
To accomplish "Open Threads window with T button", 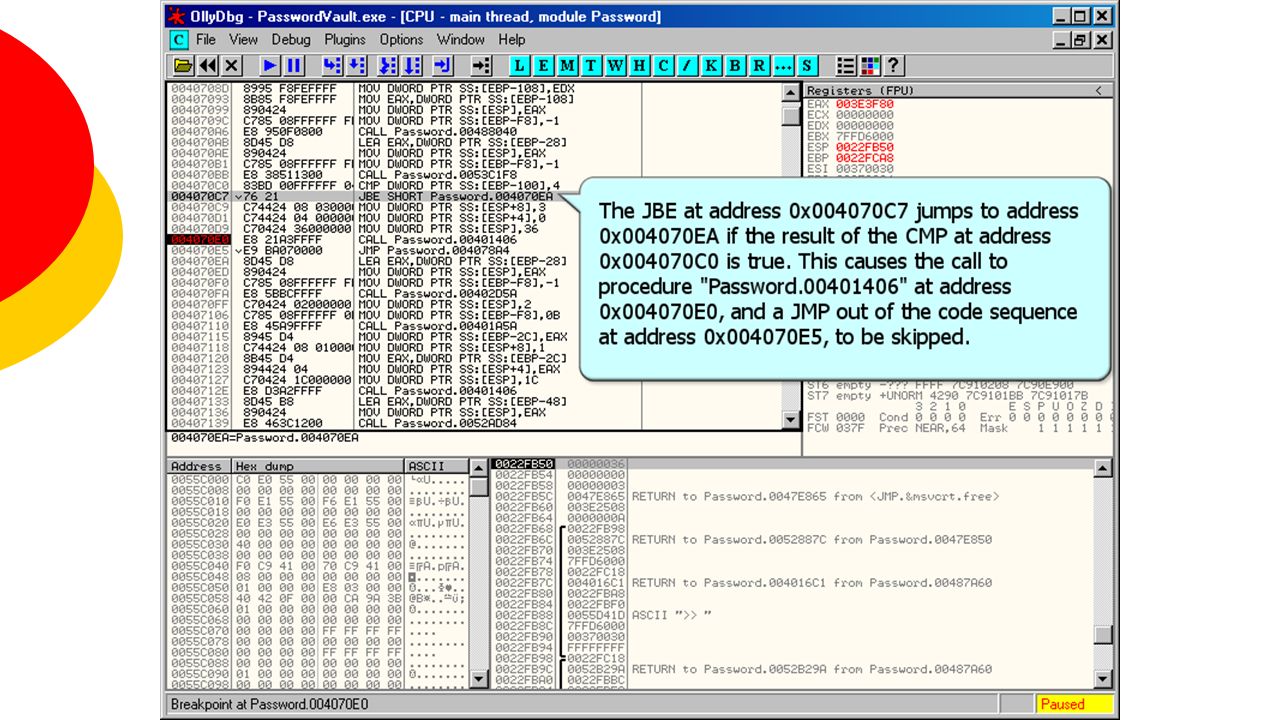I will (591, 66).
